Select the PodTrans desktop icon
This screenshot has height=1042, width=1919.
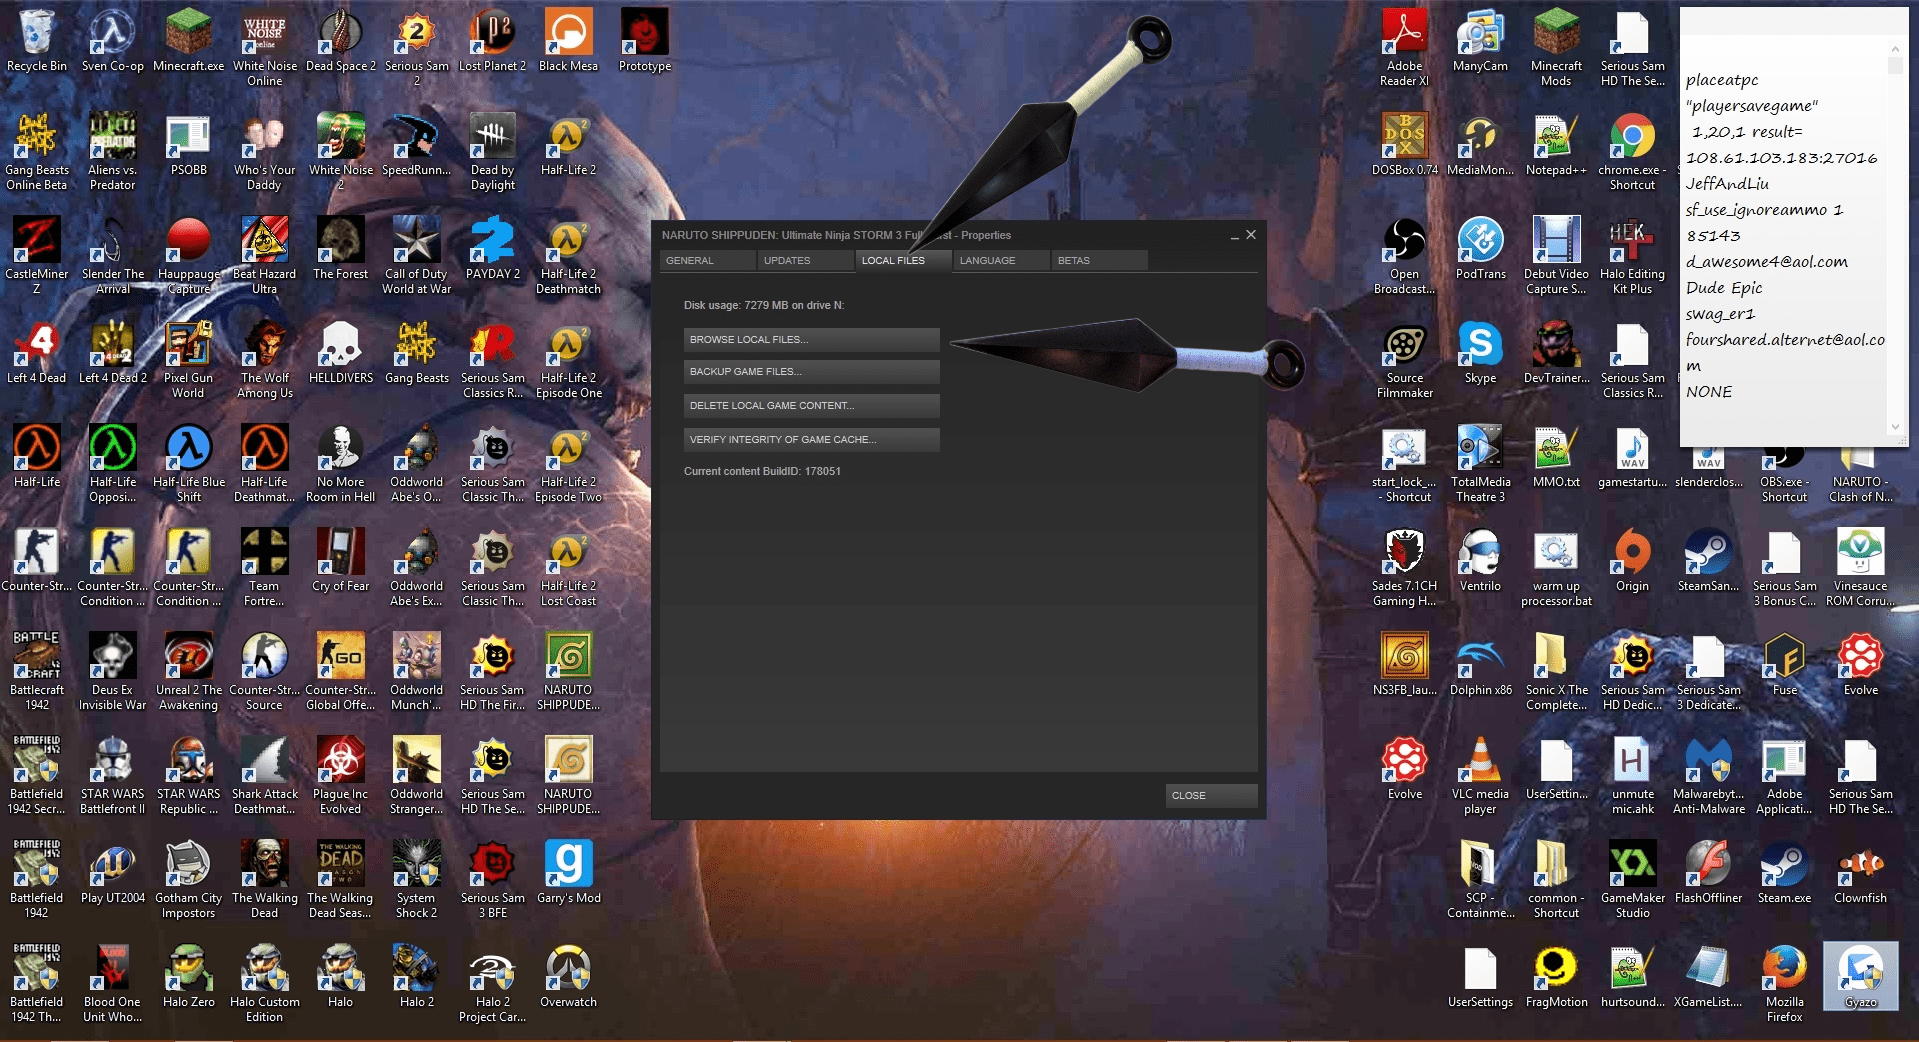pos(1481,248)
